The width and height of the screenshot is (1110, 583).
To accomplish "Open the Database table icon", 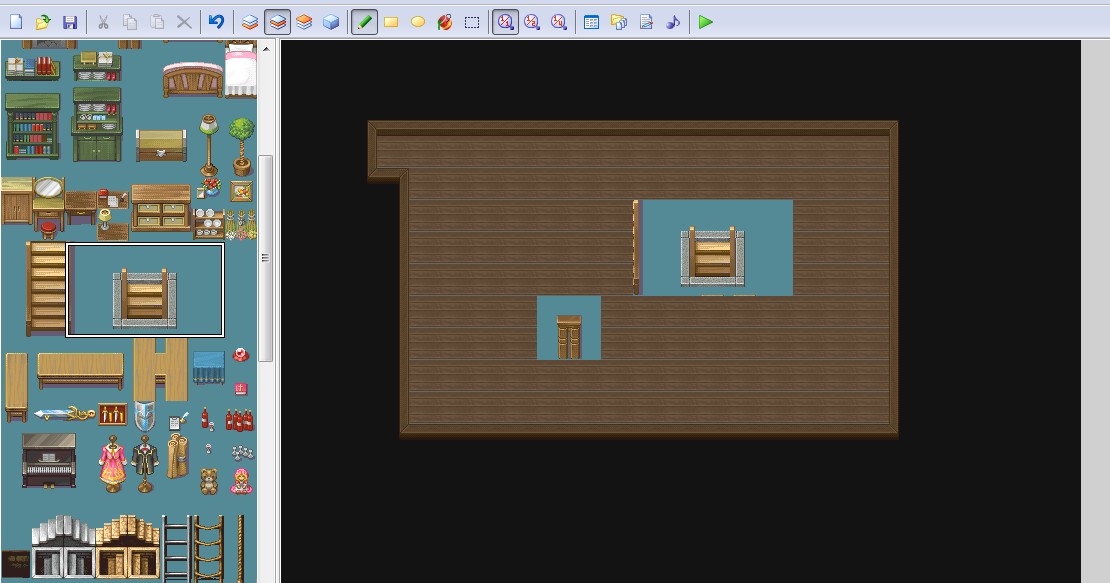I will click(592, 22).
